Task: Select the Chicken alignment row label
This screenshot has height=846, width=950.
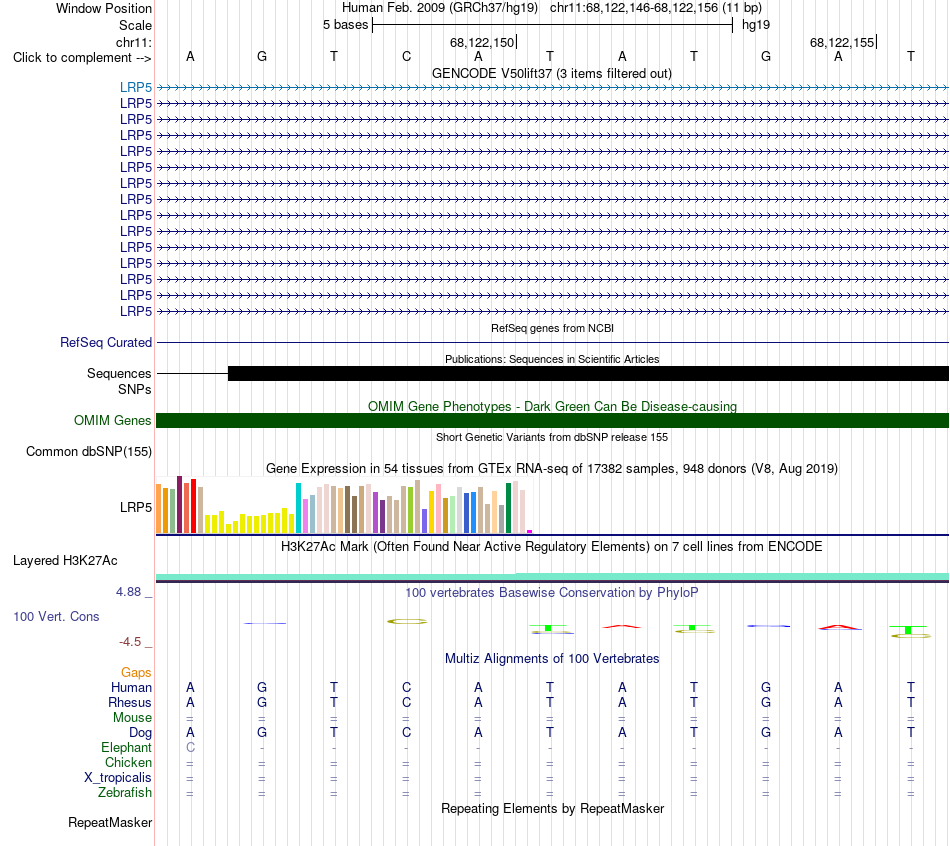Action: [x=128, y=762]
